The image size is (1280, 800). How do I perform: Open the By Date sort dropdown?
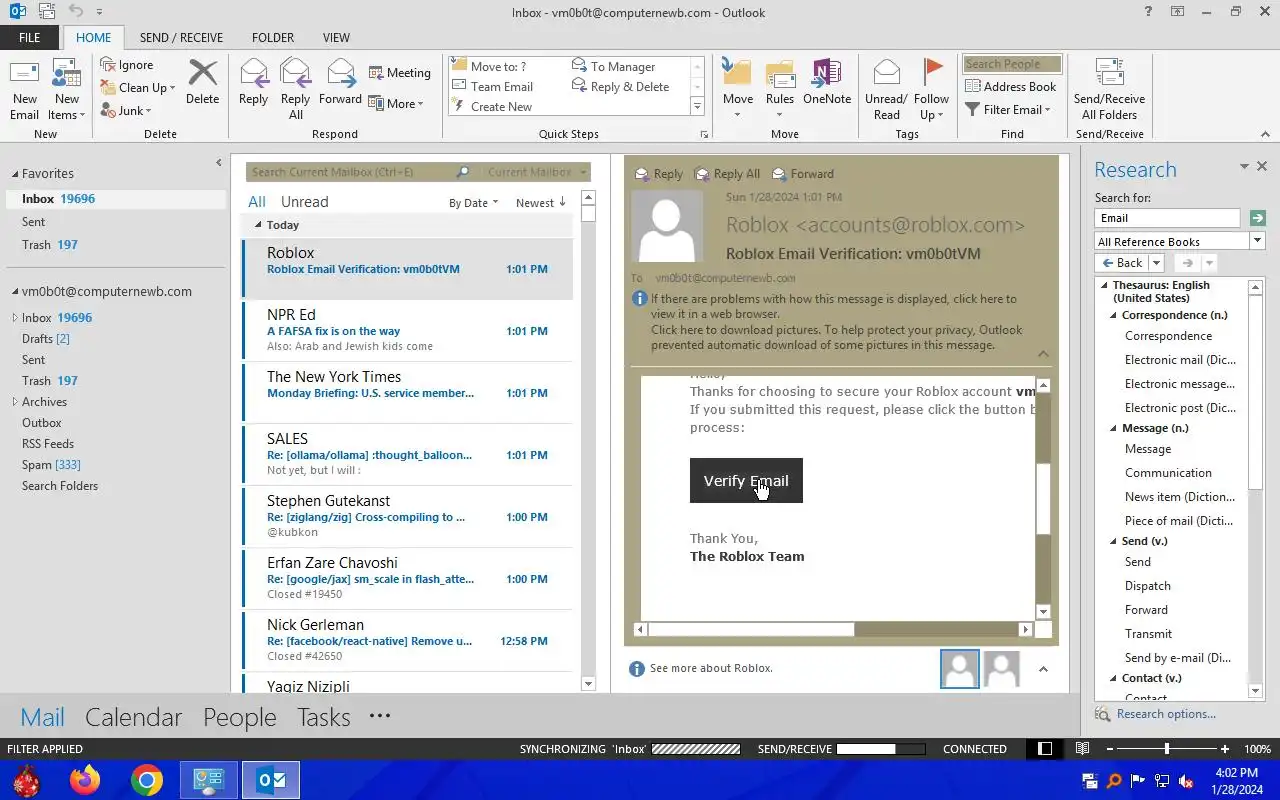473,203
